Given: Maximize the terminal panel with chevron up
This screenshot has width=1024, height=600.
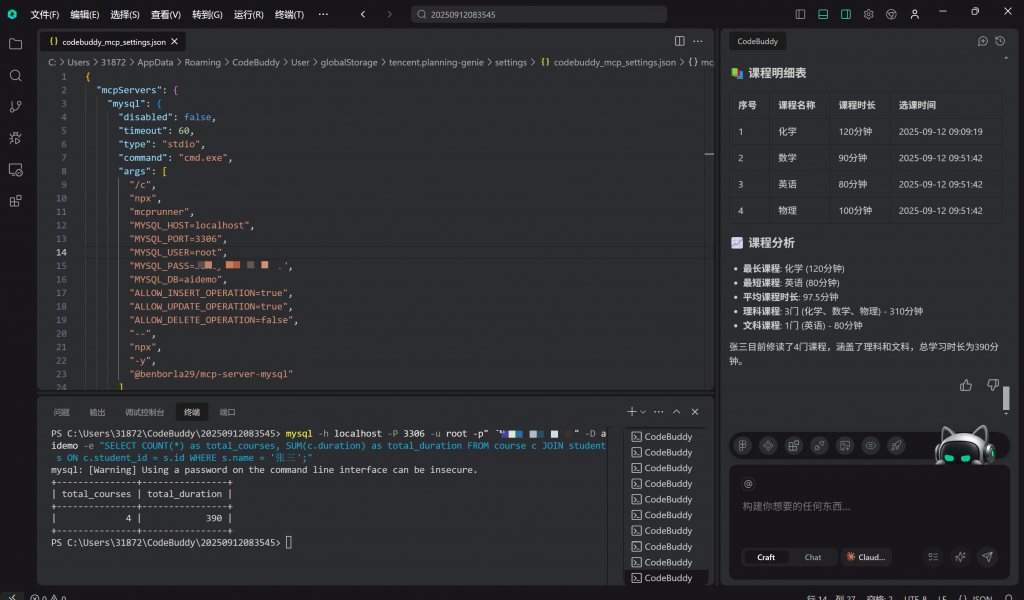Looking at the screenshot, I should 676,412.
